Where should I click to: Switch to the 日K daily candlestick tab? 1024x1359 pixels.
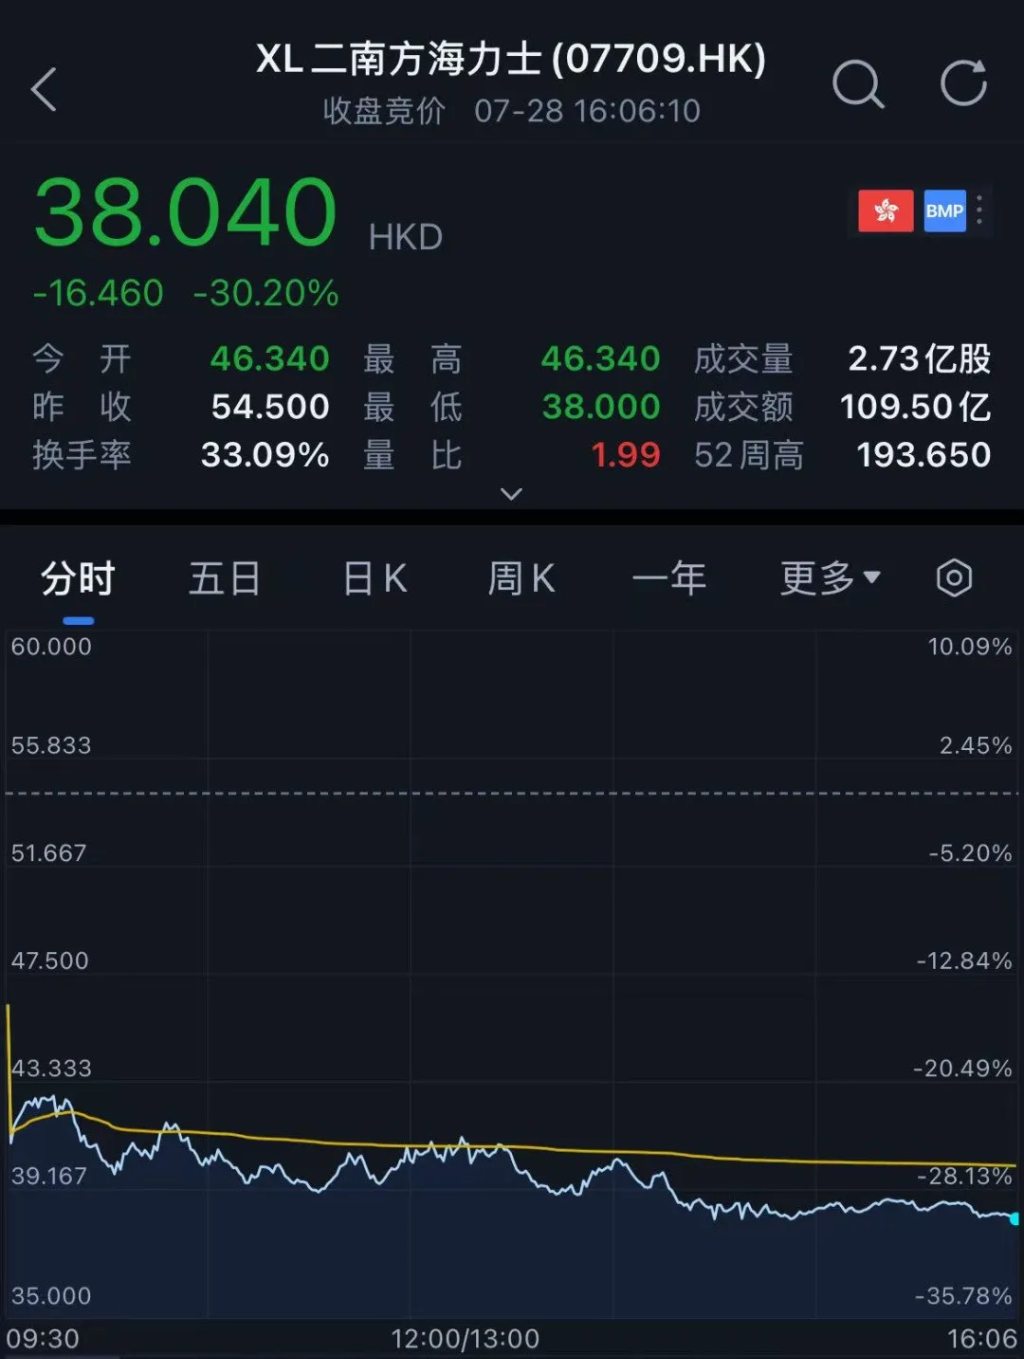click(x=375, y=578)
